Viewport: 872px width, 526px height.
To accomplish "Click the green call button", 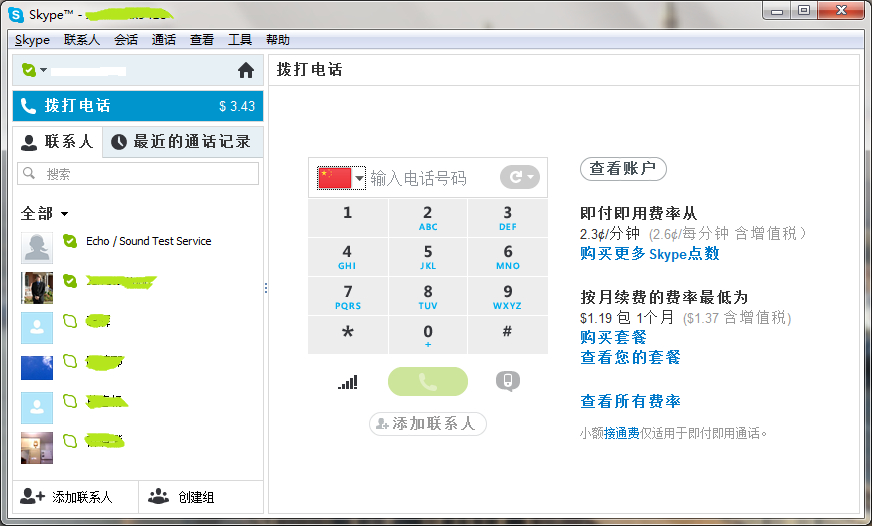I will tap(428, 381).
